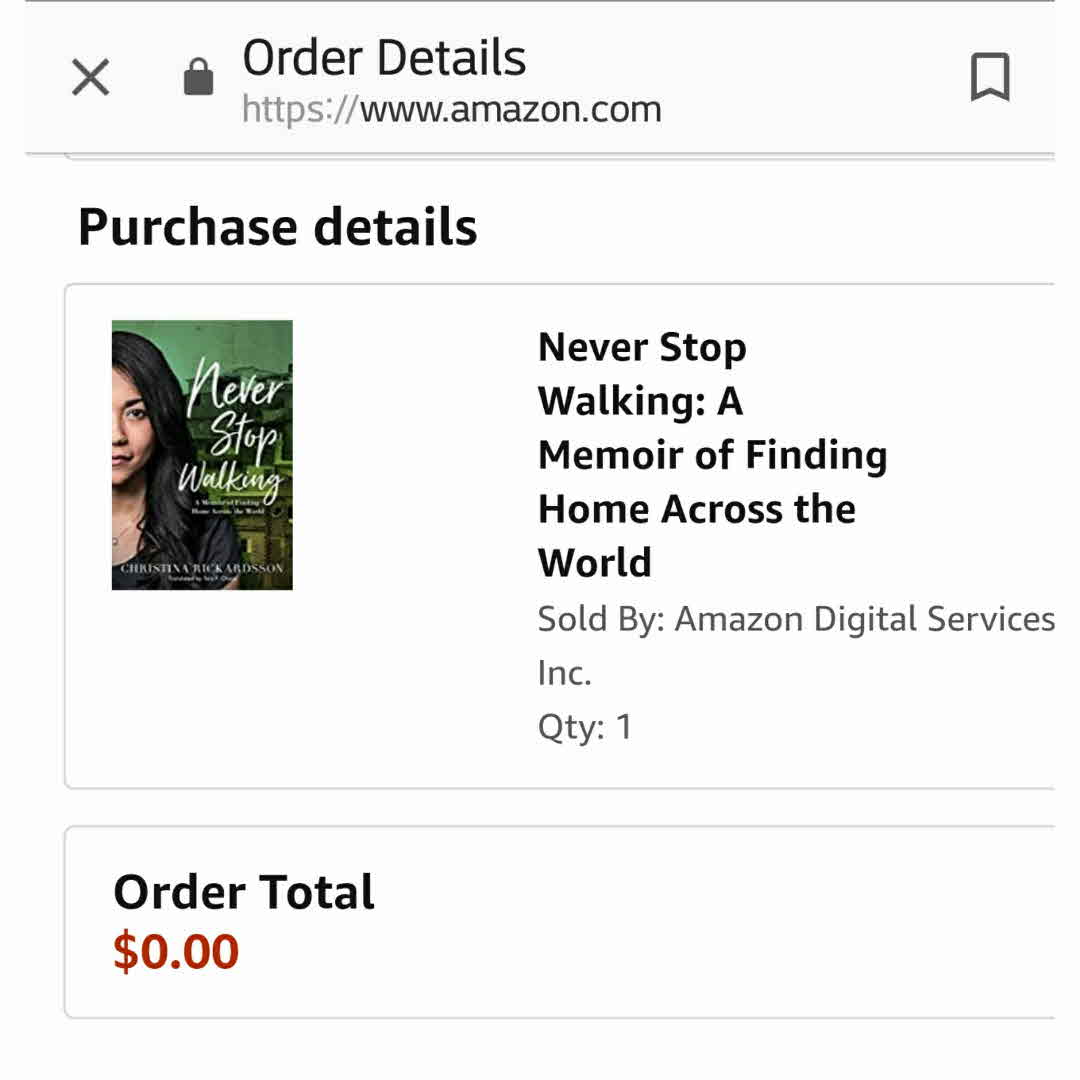The width and height of the screenshot is (1080, 1080).
Task: Tap the padlock site security icon
Action: (198, 77)
